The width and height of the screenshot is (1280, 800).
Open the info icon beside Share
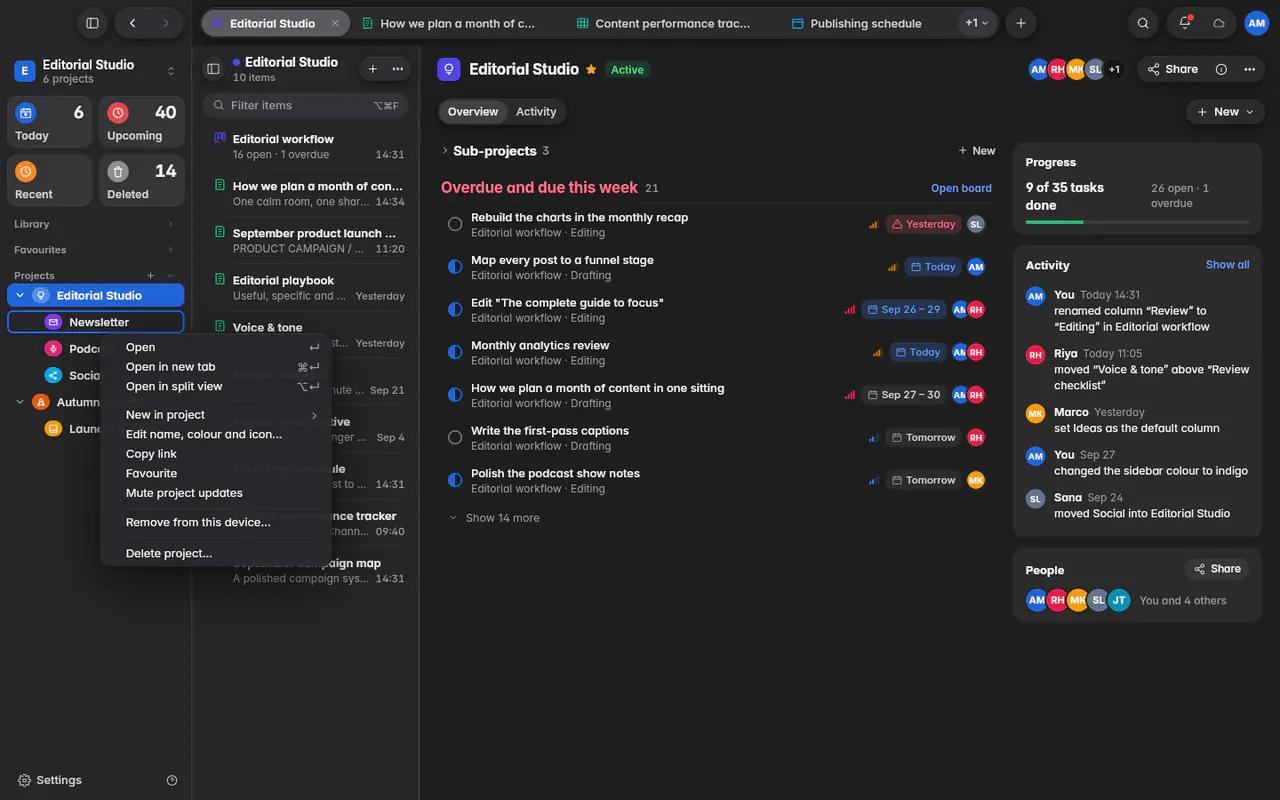pos(1221,69)
